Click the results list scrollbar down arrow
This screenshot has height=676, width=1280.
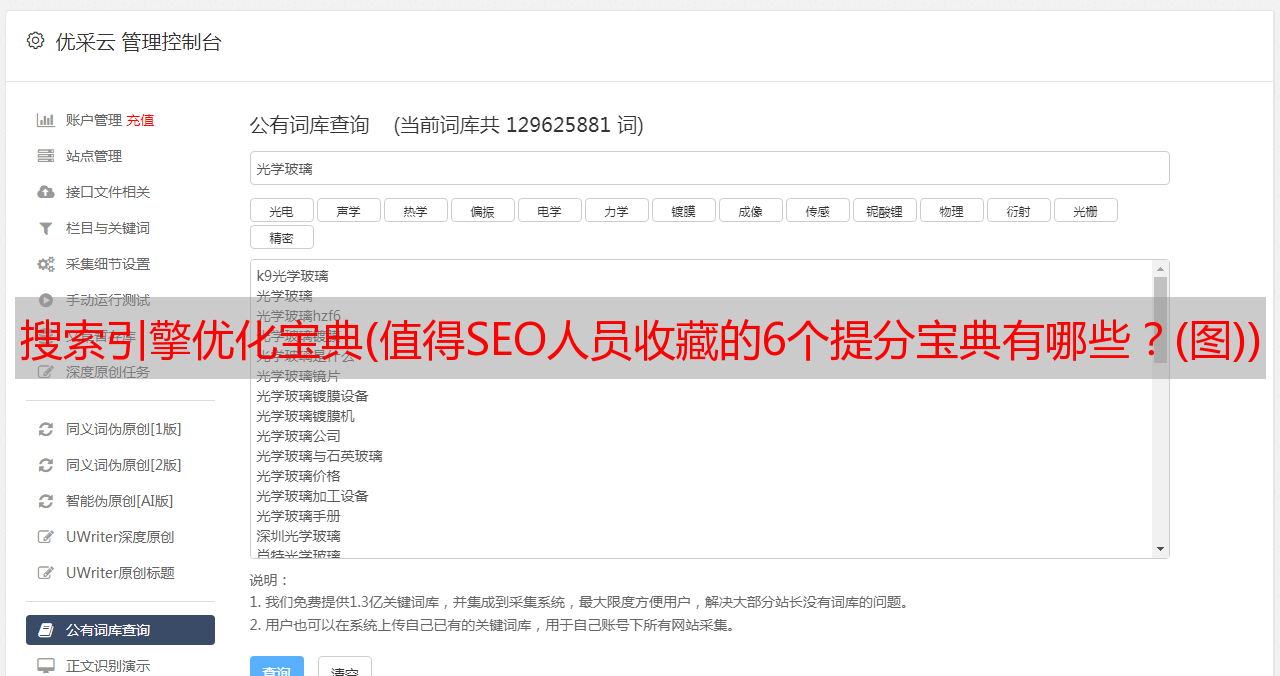pyautogui.click(x=1160, y=549)
